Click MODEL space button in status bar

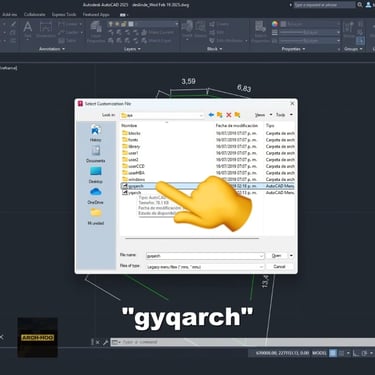(x=319, y=353)
